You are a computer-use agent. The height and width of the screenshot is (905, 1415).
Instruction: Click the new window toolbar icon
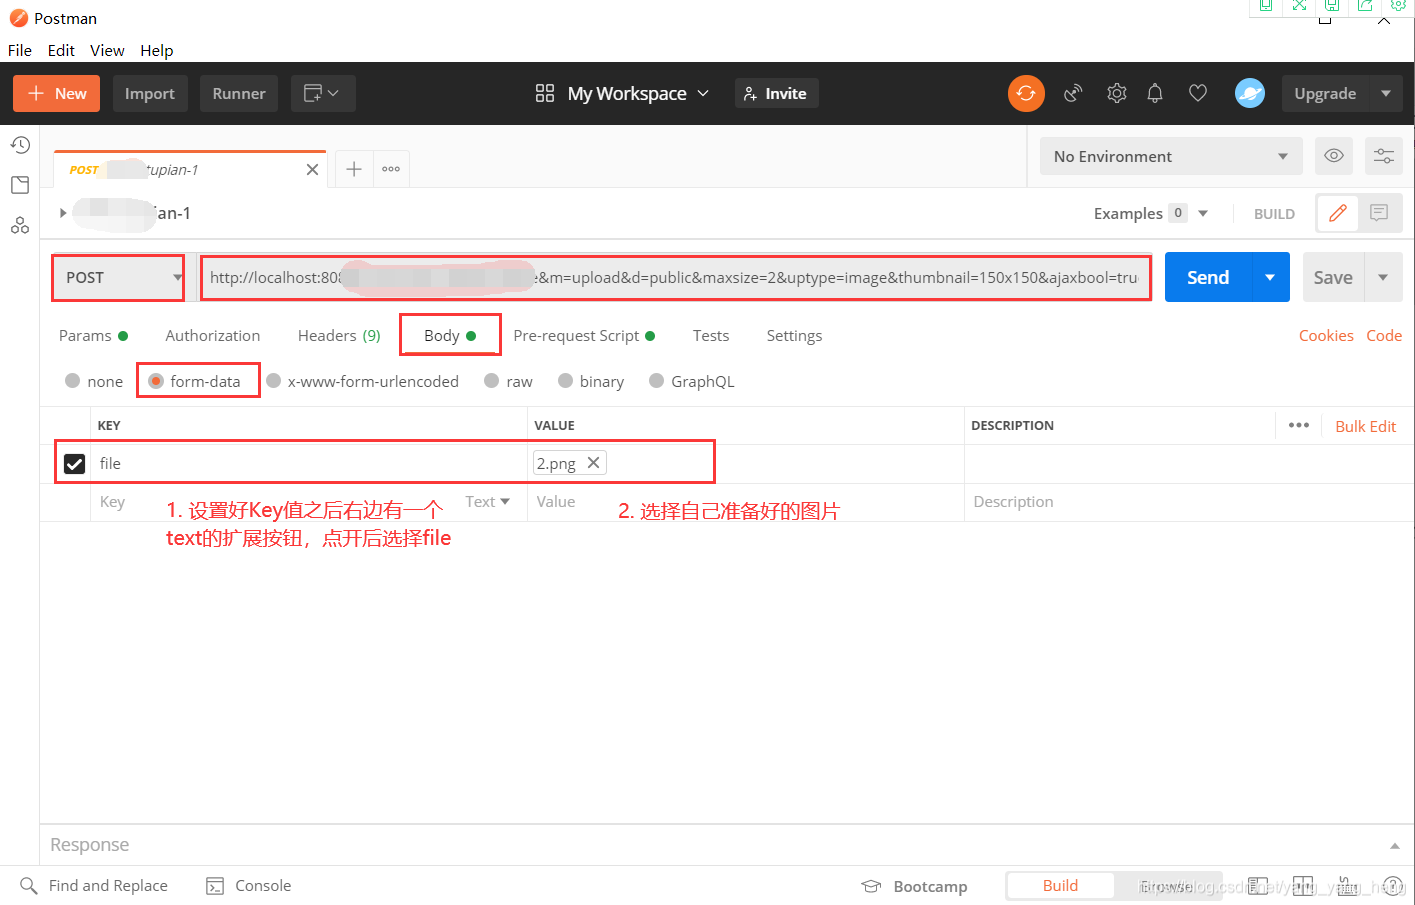pos(323,94)
